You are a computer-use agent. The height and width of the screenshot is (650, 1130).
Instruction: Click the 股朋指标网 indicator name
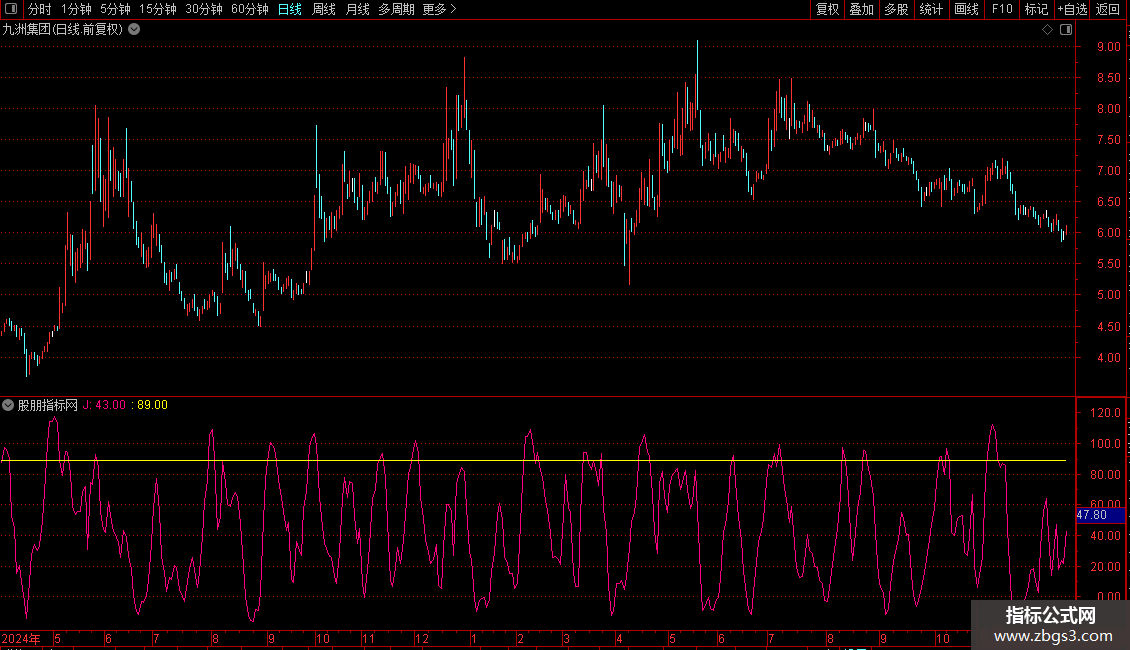point(48,405)
